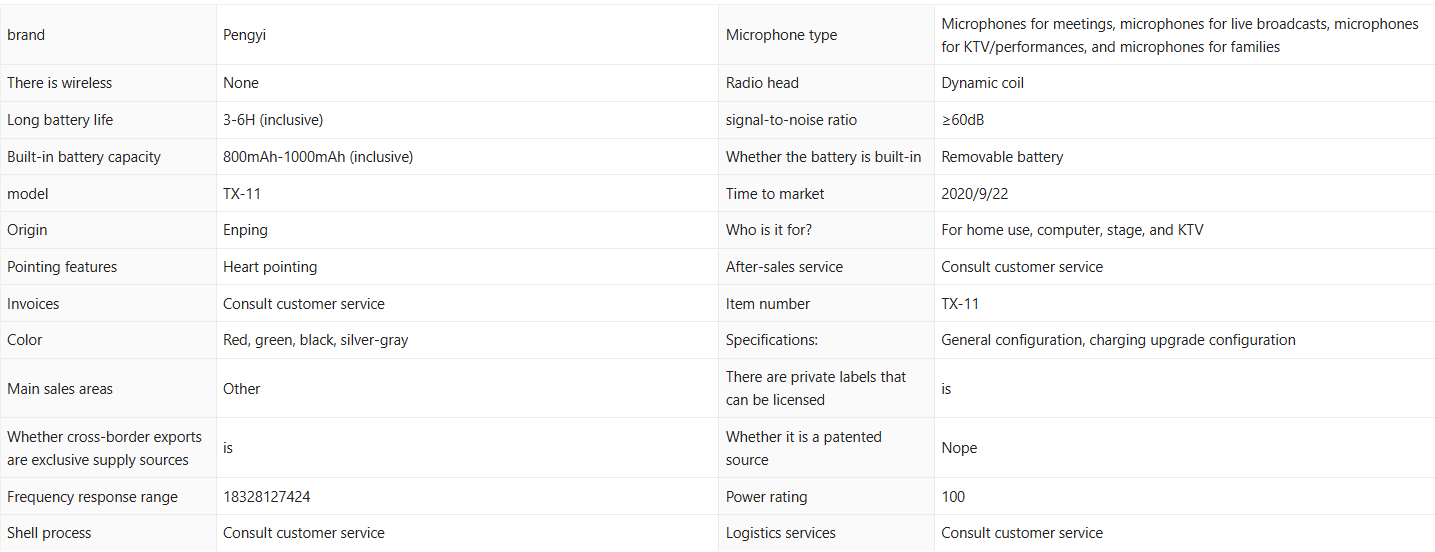Select 'Removable battery' cell text
Image resolution: width=1435 pixels, height=552 pixels.
tap(1002, 157)
